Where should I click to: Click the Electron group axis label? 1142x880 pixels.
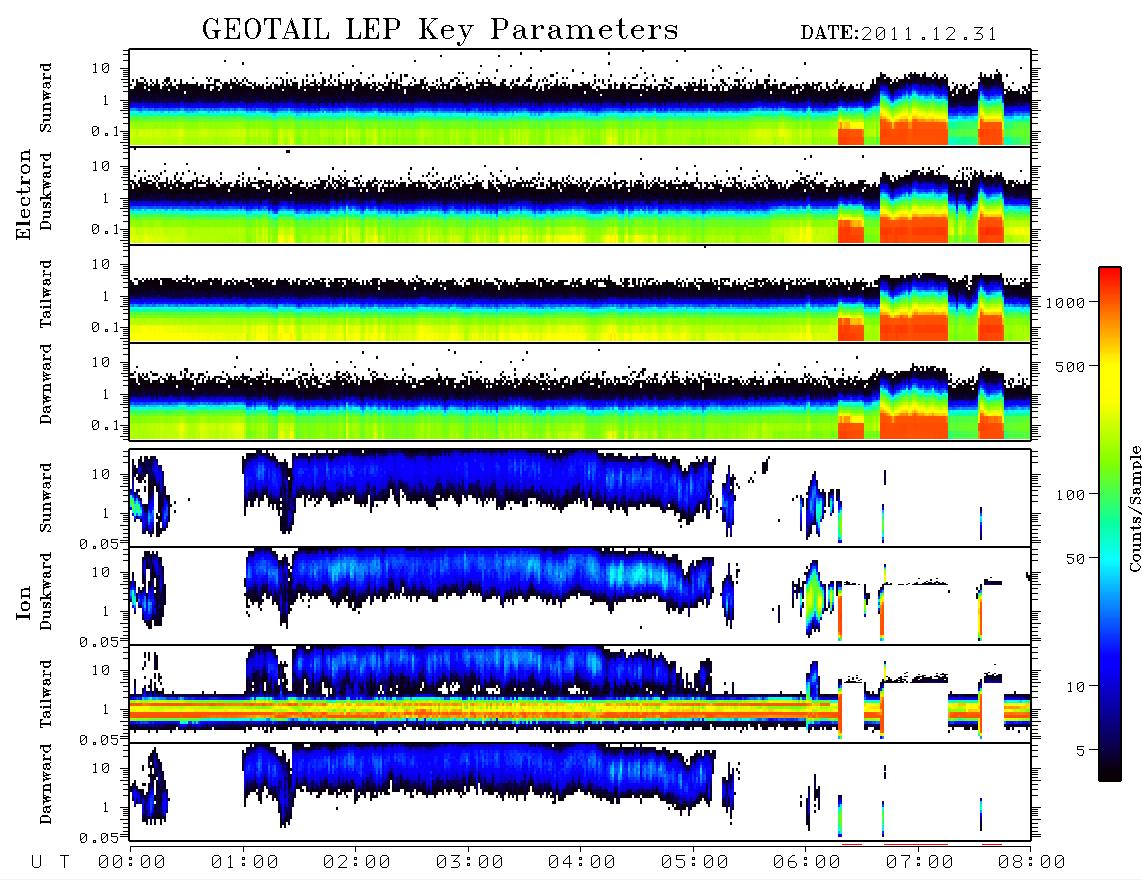click(x=24, y=194)
